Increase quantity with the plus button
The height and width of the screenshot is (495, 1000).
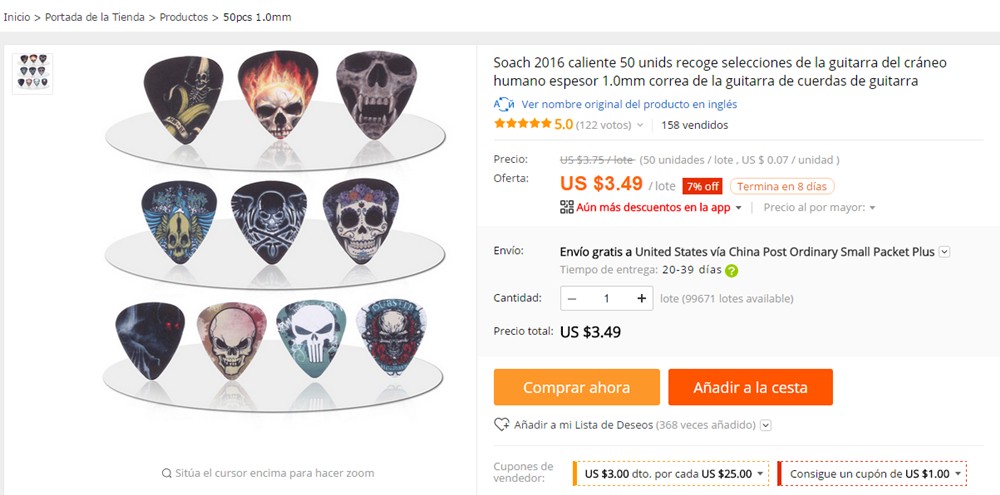coord(641,298)
